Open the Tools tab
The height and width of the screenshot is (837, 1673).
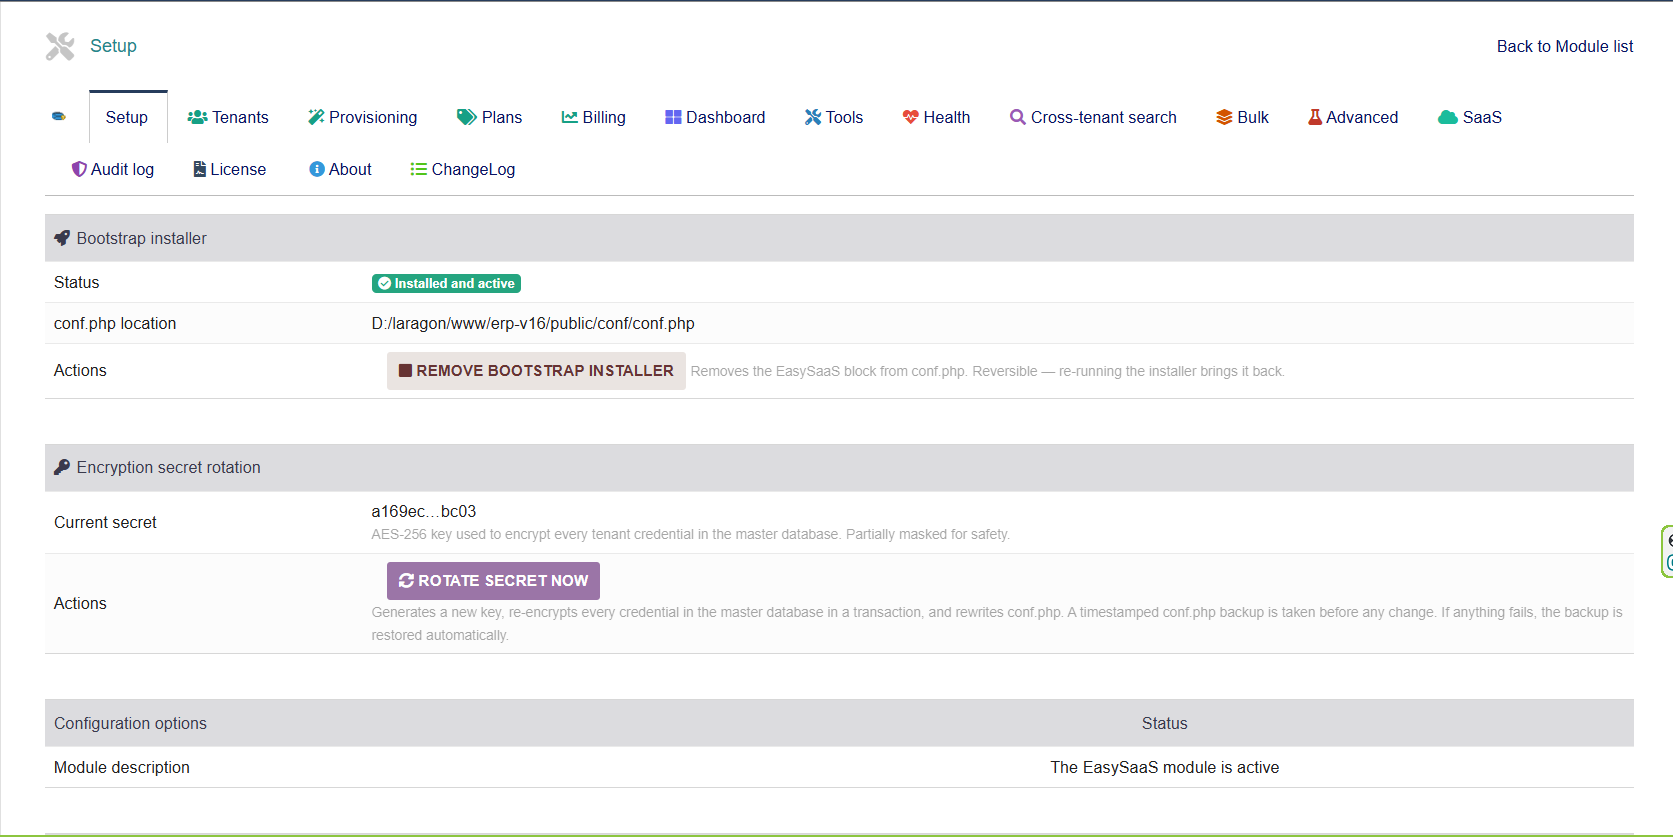click(x=834, y=117)
